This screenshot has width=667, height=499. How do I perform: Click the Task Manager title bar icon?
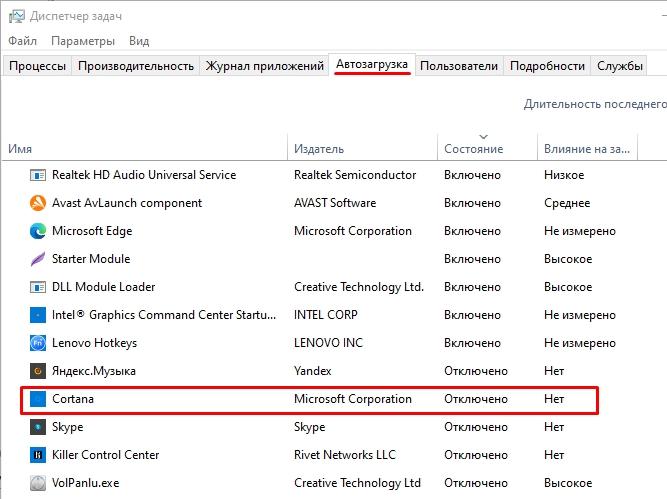coord(17,16)
